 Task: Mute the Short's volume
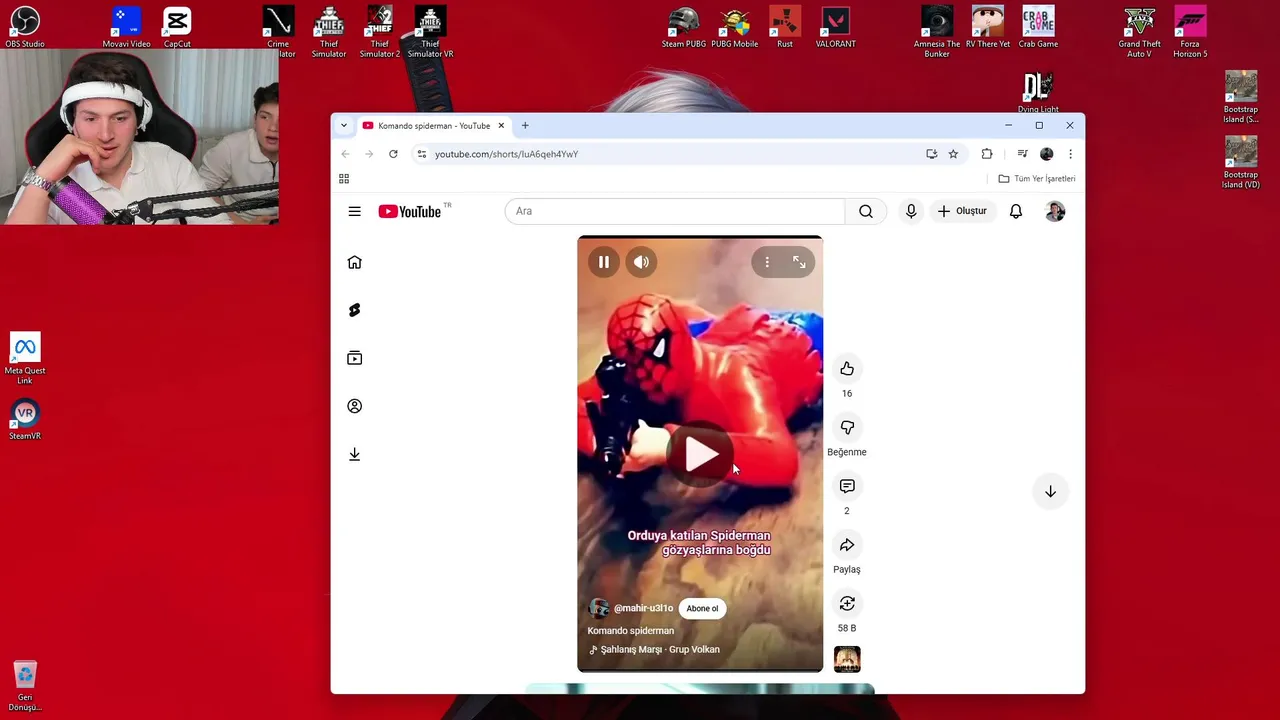tap(641, 262)
